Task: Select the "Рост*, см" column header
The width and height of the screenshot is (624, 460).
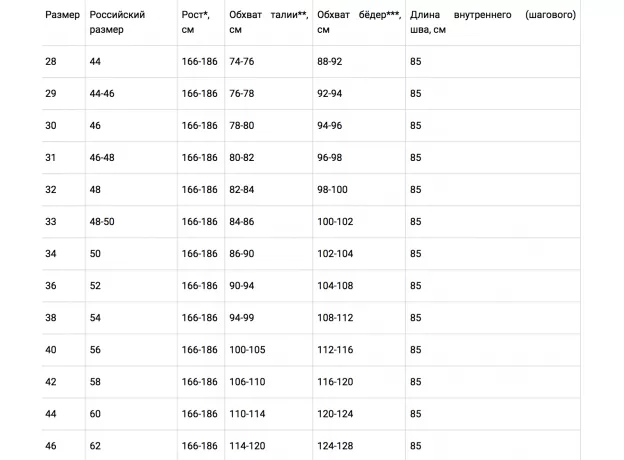Action: [x=196, y=22]
